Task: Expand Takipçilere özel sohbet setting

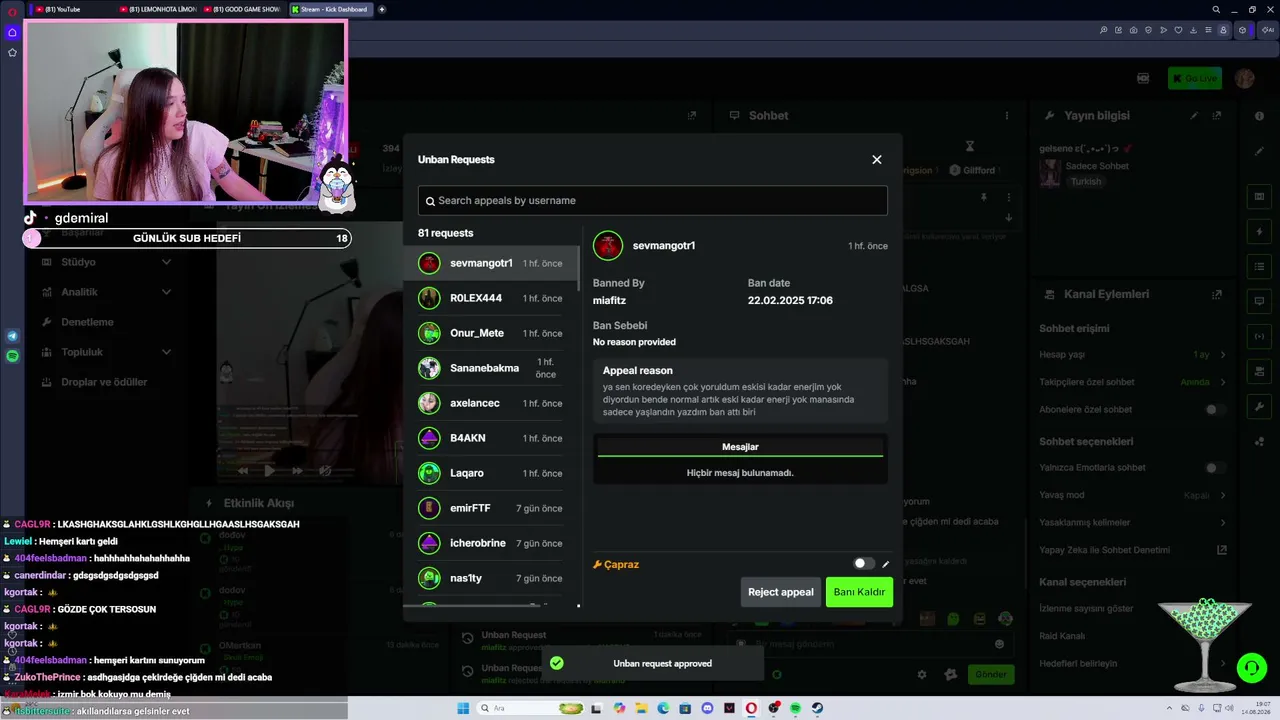Action: tap(1131, 382)
